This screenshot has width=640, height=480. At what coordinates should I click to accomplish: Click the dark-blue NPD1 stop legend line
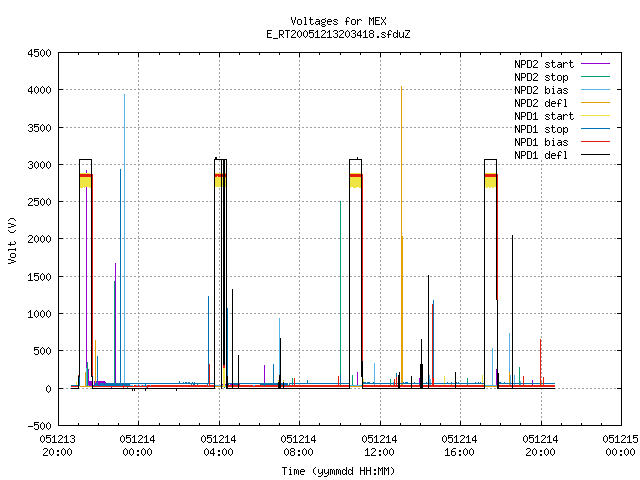point(596,129)
